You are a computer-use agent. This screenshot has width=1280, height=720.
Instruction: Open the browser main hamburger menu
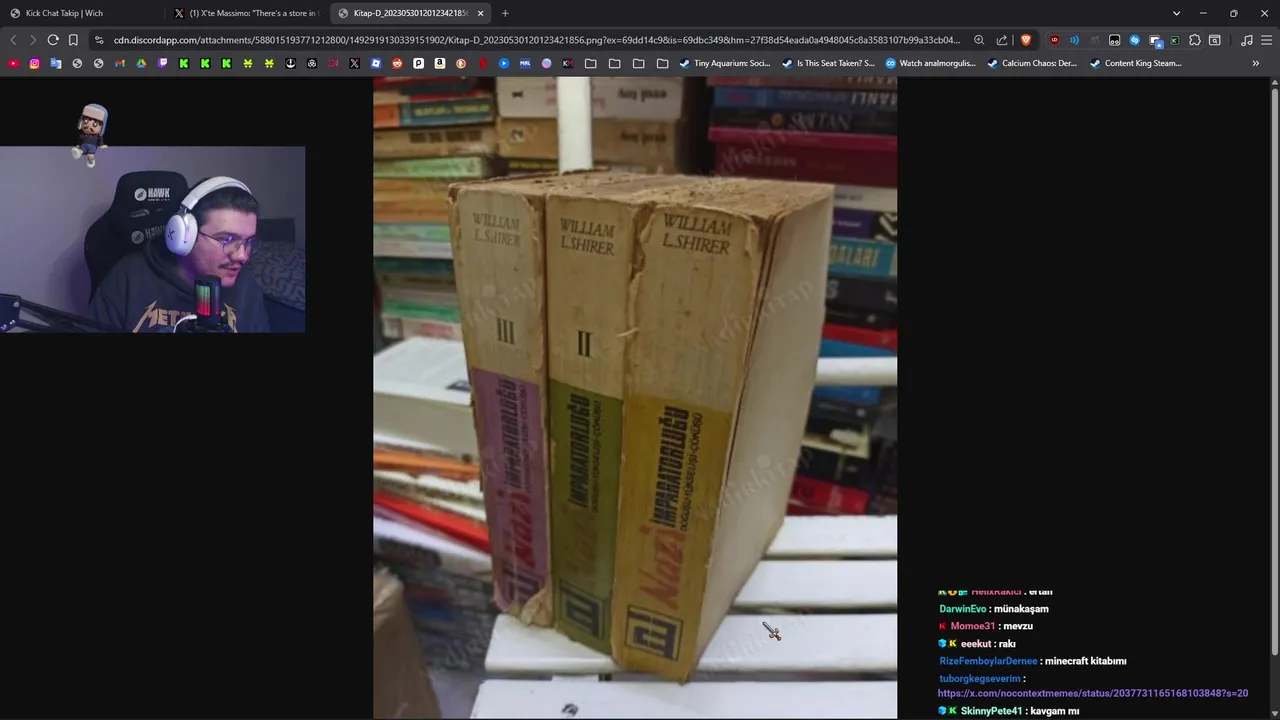point(1266,40)
